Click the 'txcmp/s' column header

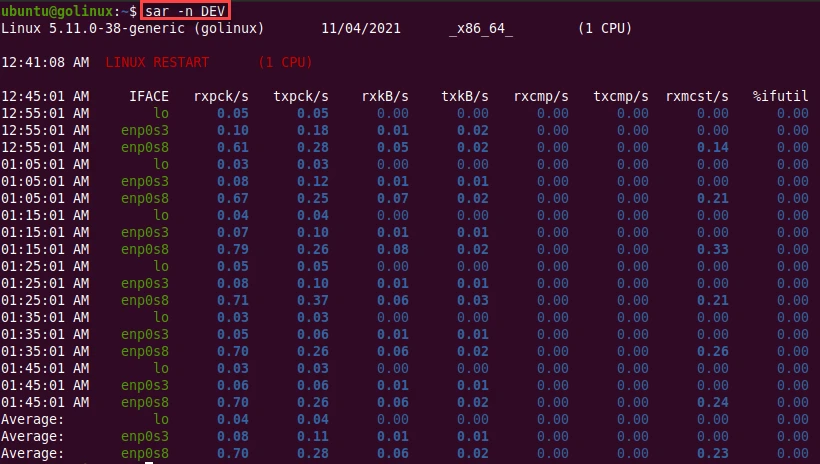[621, 96]
